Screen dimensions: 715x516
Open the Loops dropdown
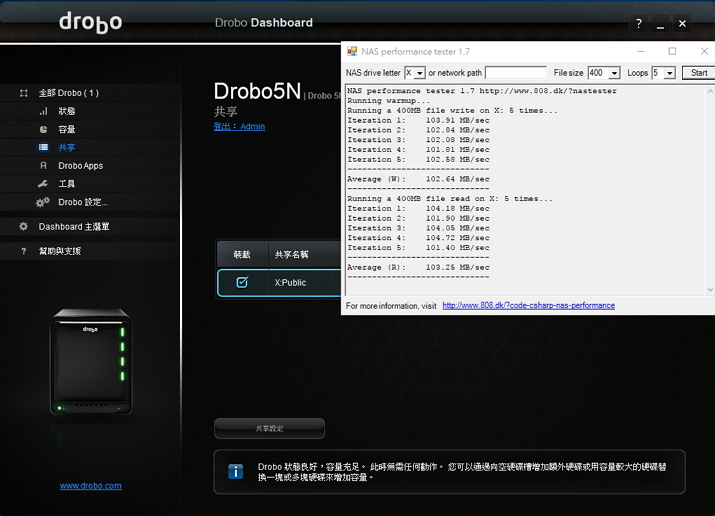click(x=669, y=73)
